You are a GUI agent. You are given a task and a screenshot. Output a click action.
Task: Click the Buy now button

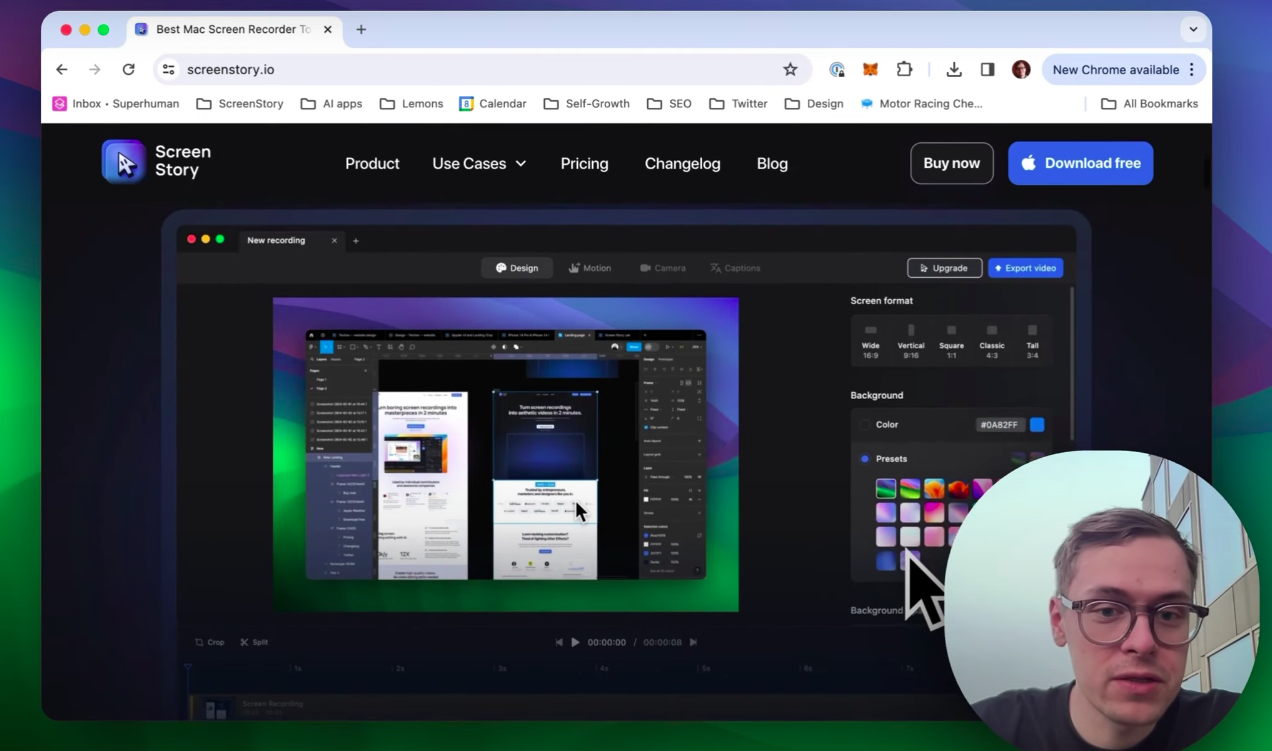(952, 163)
